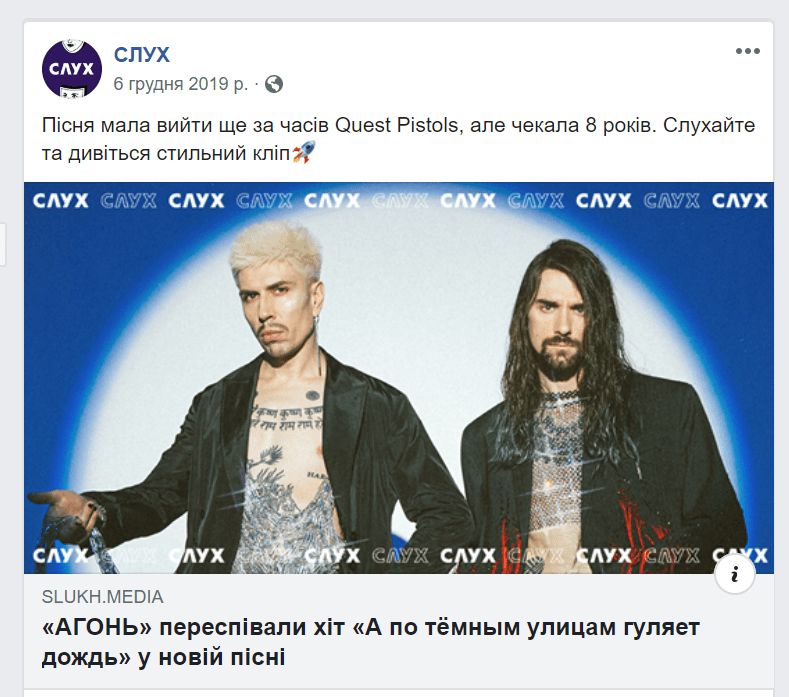This screenshot has height=697, width=789.
Task: Open the three-dot post options menu
Action: point(747,51)
